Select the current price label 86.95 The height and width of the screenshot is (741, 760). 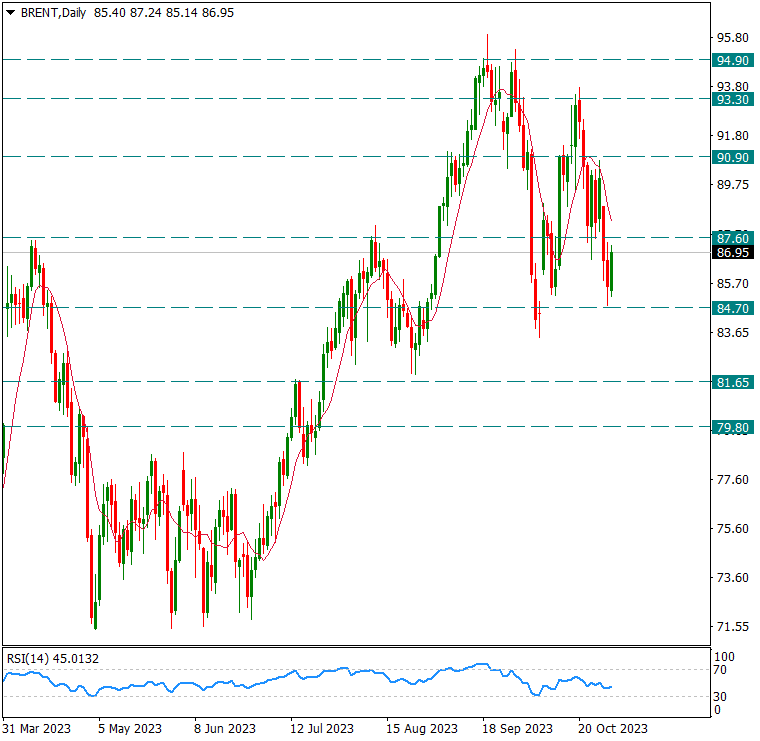(733, 252)
